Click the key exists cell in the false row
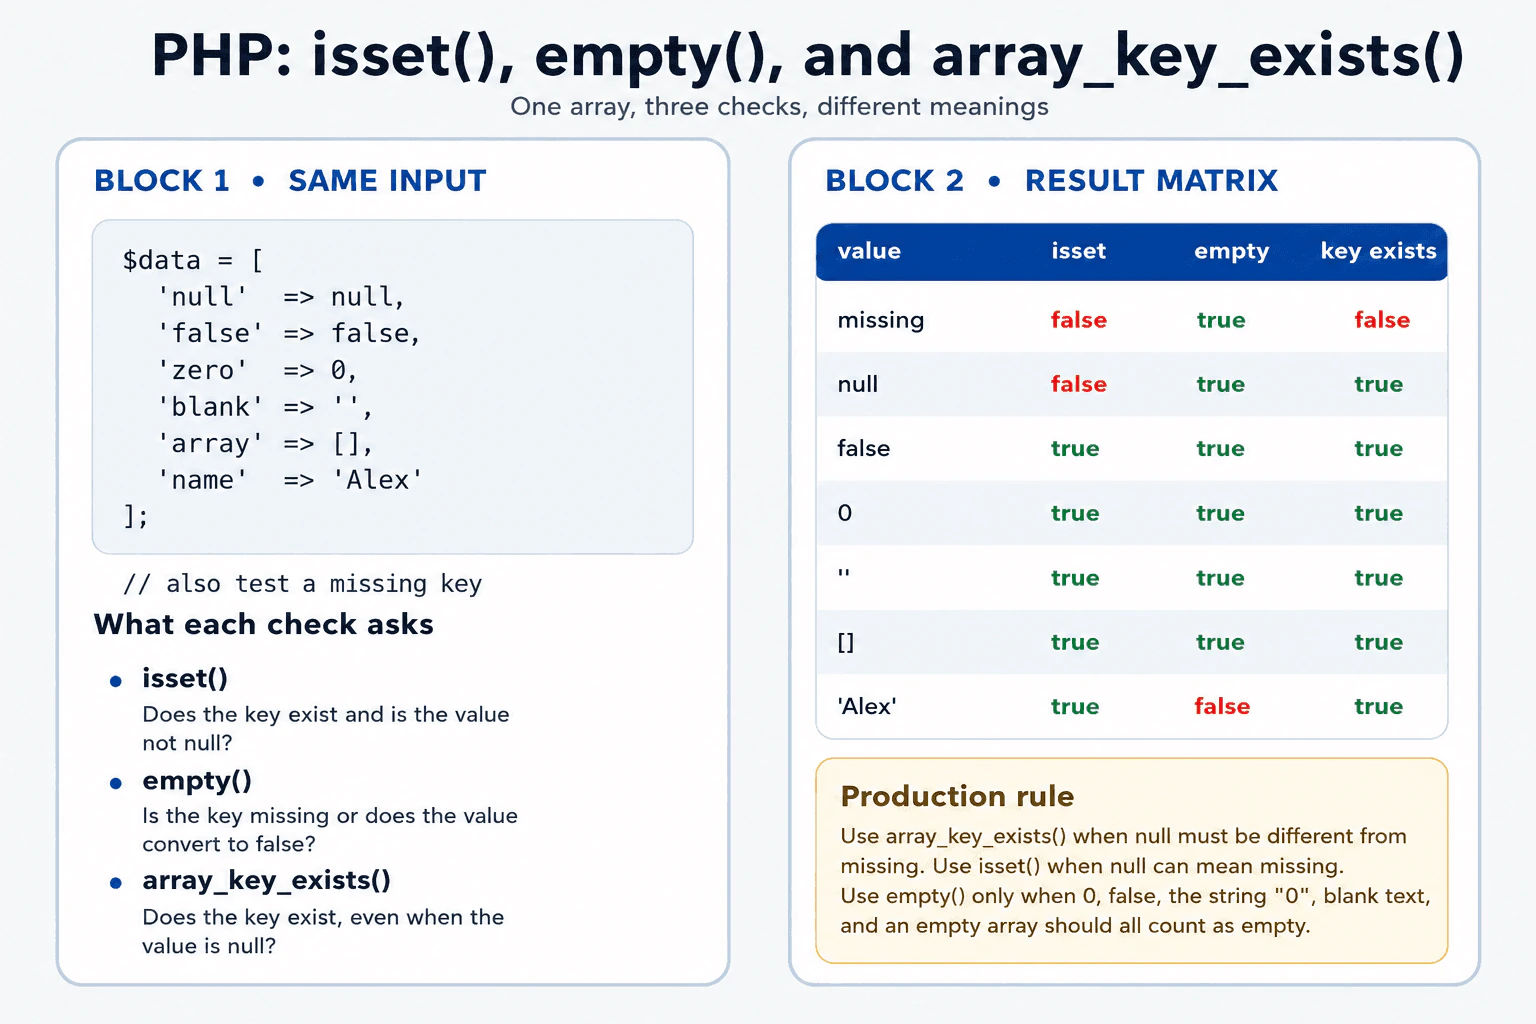 coord(1379,449)
